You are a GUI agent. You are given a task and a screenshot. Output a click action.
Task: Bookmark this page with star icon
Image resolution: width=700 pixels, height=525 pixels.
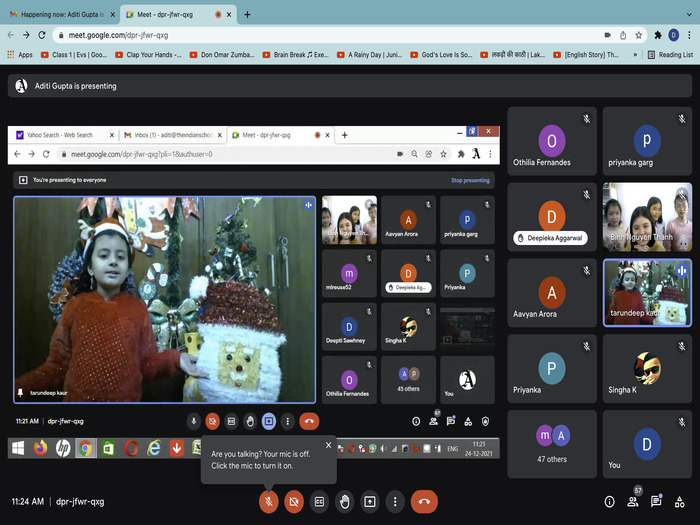click(x=638, y=35)
